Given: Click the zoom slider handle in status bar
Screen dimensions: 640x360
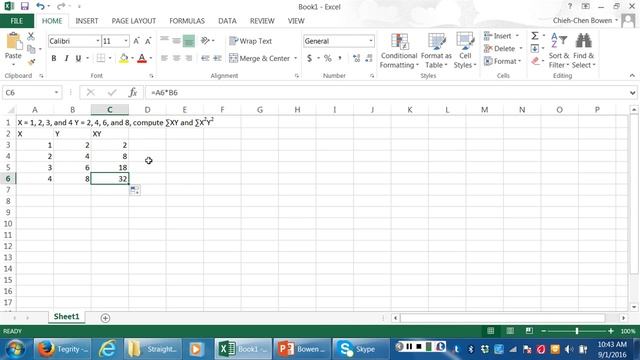Looking at the screenshot, I should click(577, 331).
